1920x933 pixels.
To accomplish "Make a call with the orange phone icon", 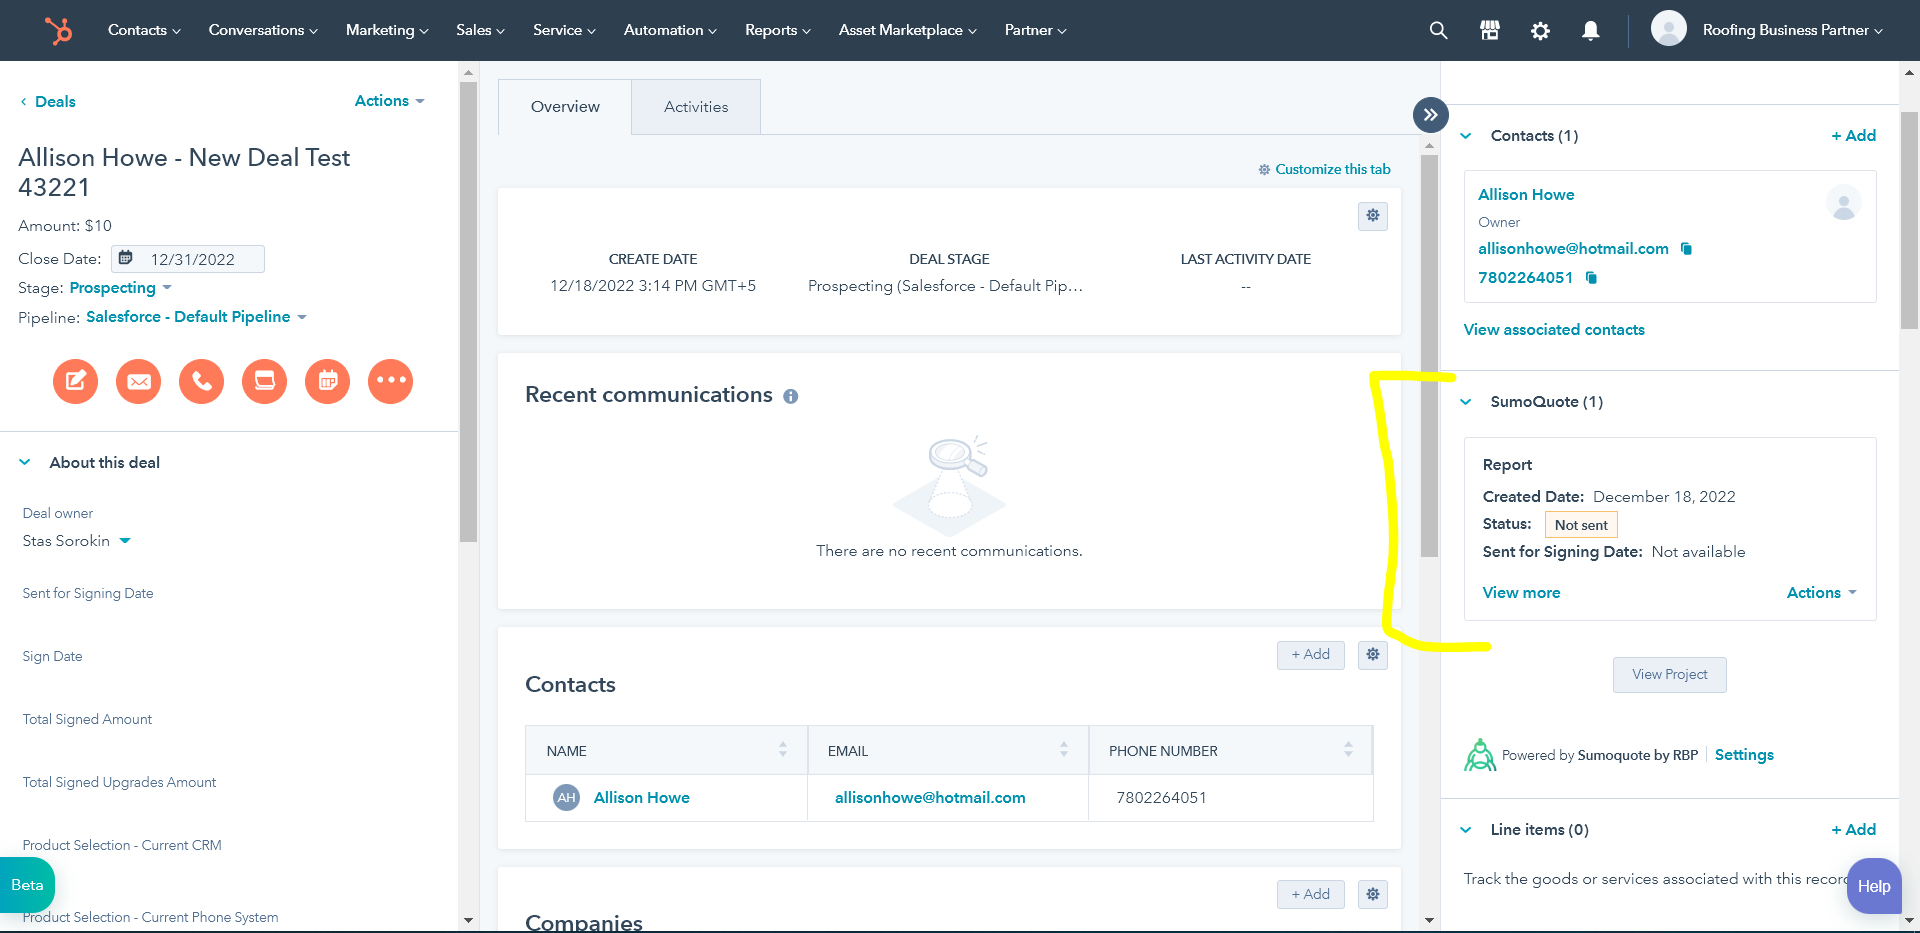I will [201, 381].
